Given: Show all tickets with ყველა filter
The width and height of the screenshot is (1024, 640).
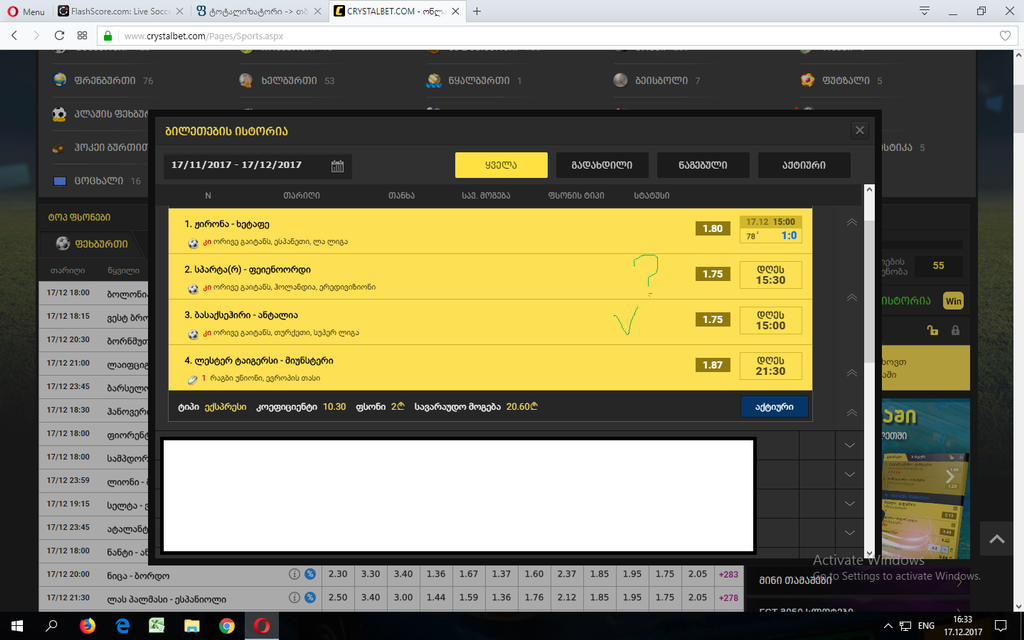Looking at the screenshot, I should [x=501, y=165].
